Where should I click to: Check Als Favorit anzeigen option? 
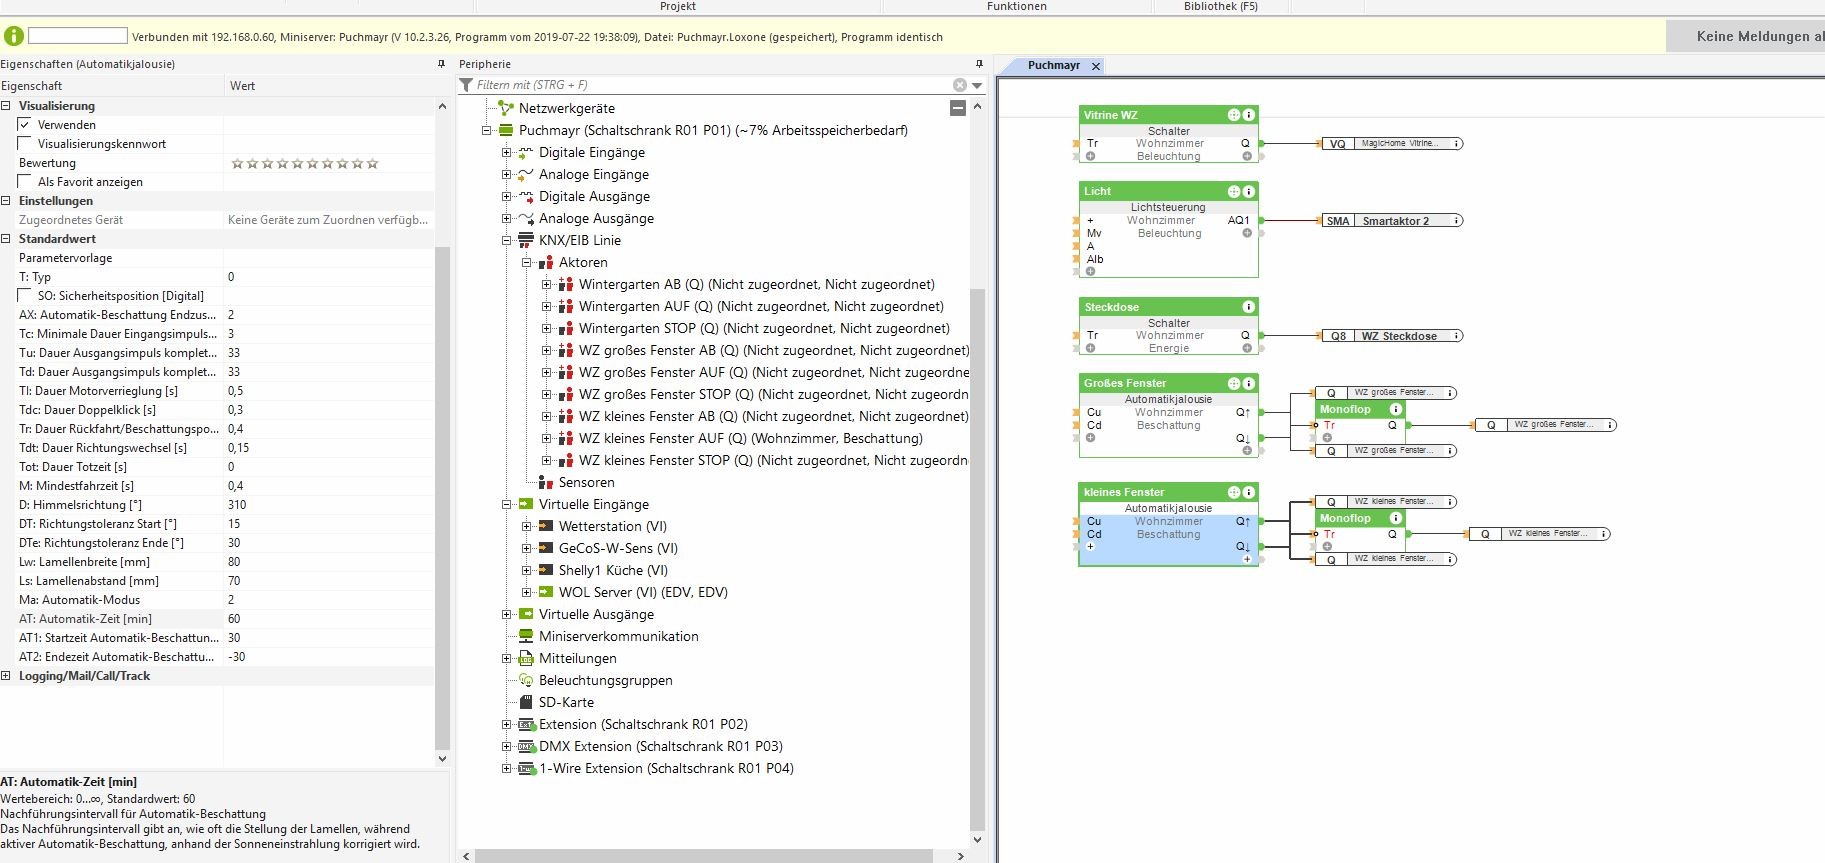pos(25,182)
